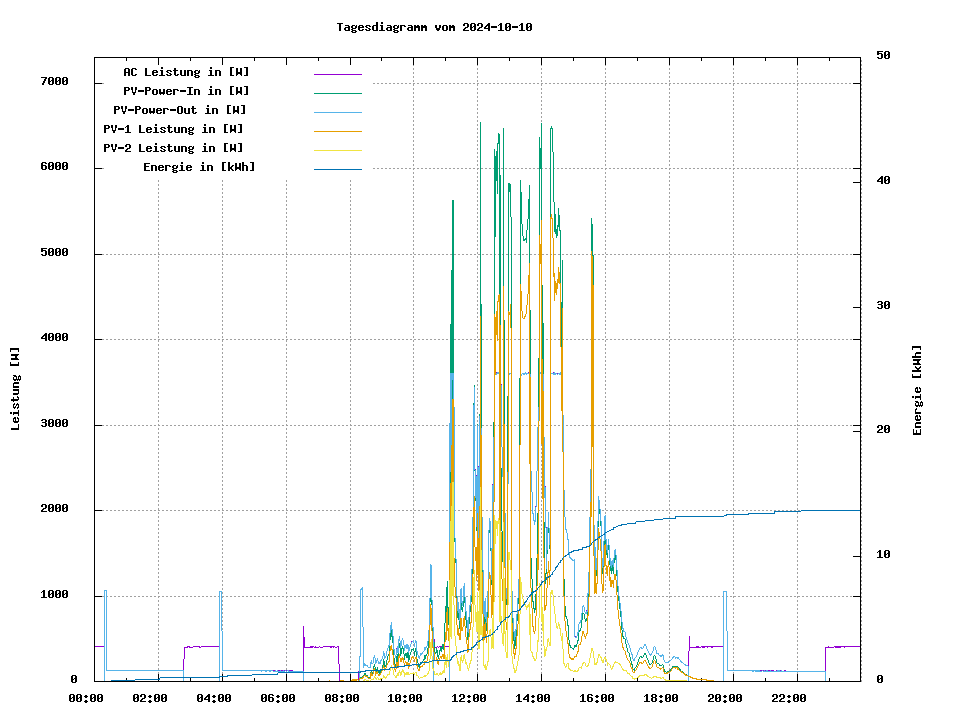Image resolution: width=960 pixels, height=720 pixels.
Task: Click the 50 tick on the energy axis
Action: [x=883, y=56]
